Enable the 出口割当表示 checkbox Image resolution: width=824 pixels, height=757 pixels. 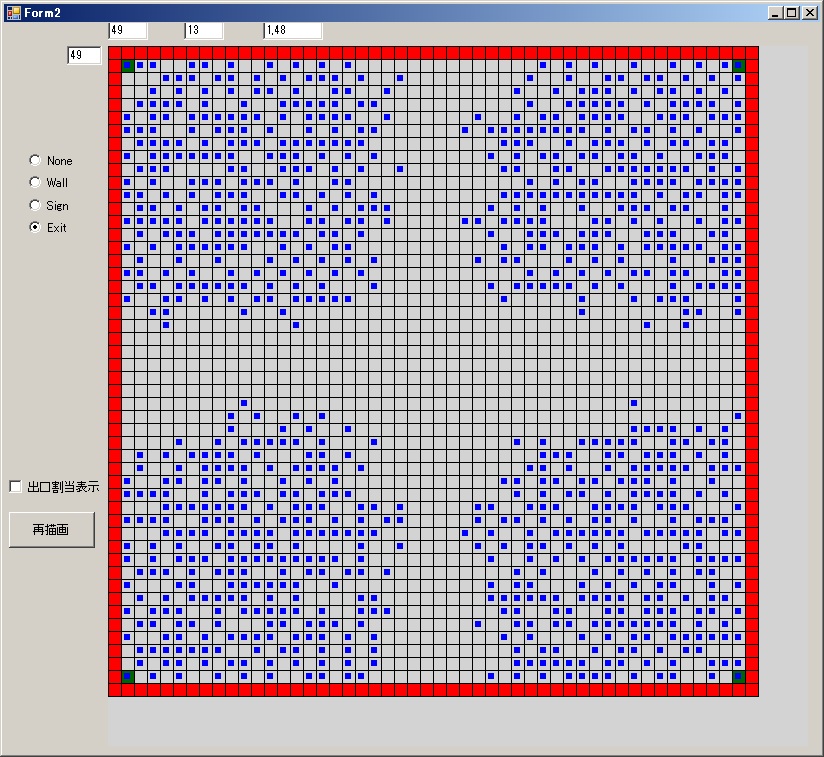tap(16, 486)
